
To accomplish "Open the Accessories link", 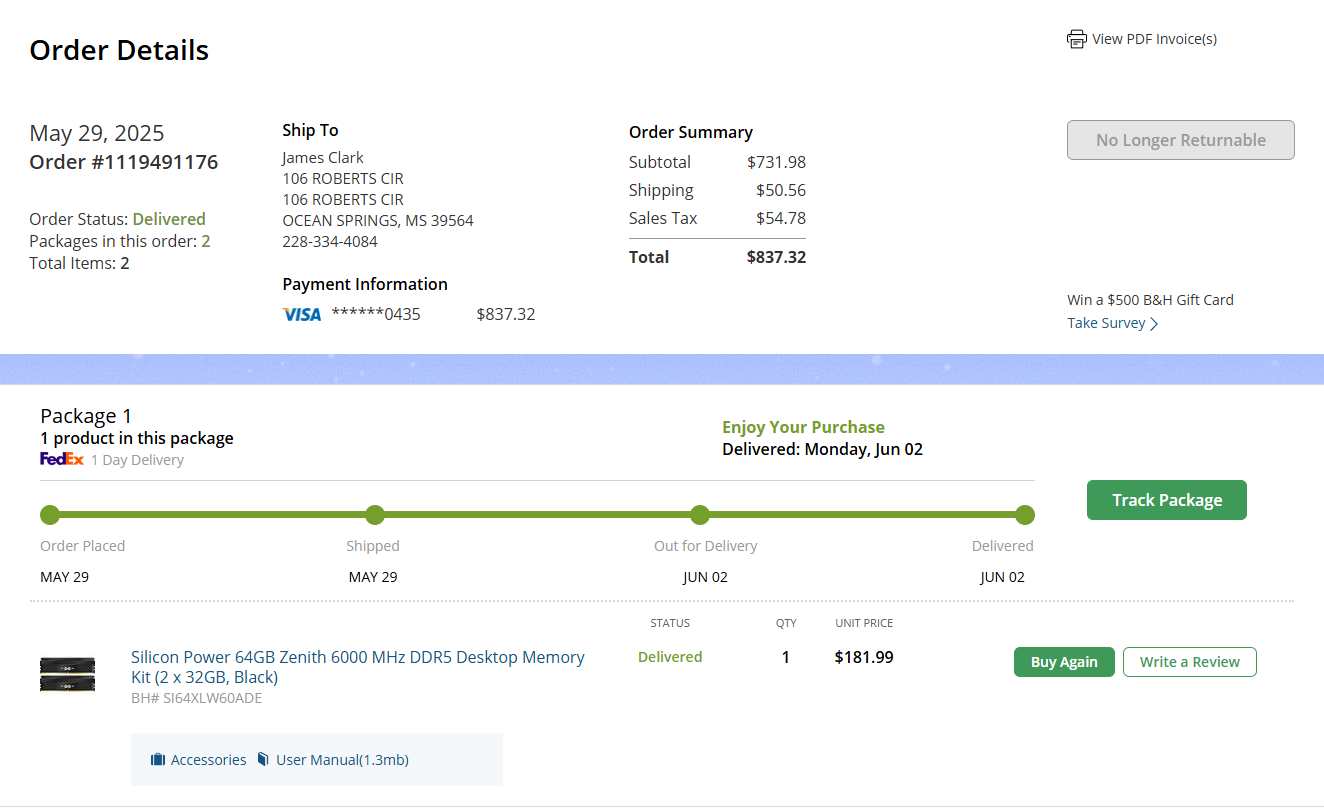I will 208,760.
